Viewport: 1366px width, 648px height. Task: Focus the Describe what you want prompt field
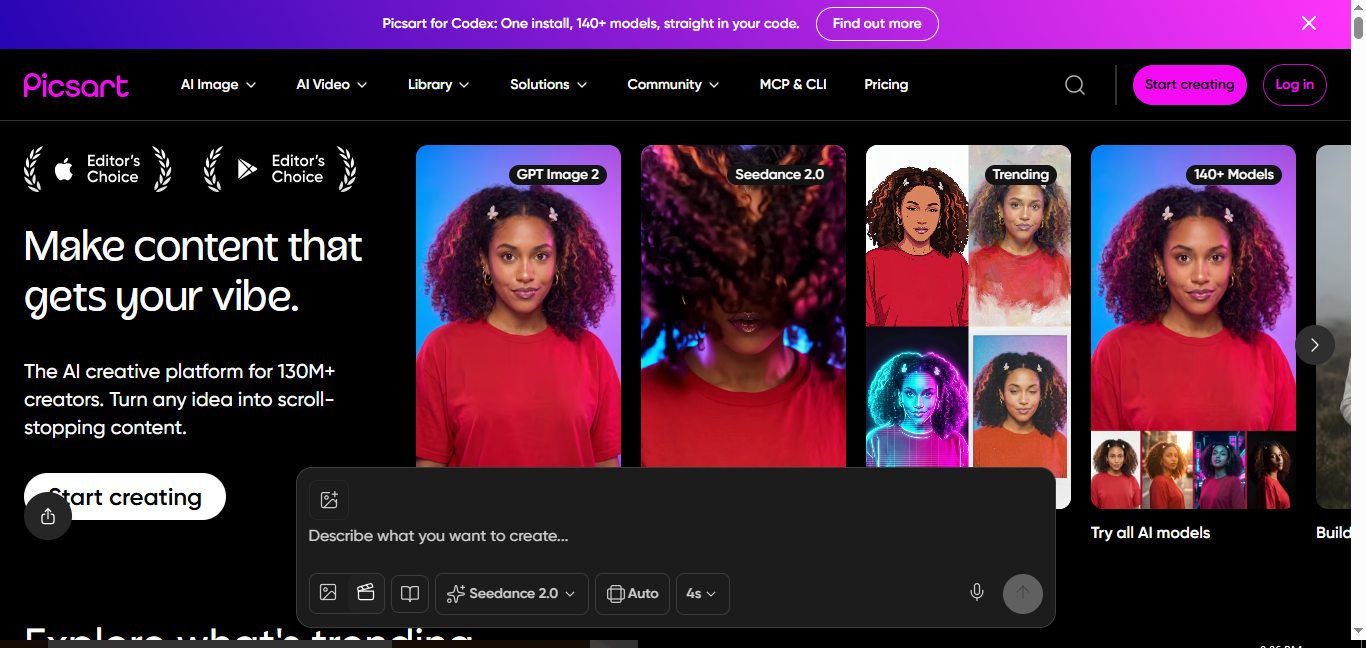pos(675,536)
